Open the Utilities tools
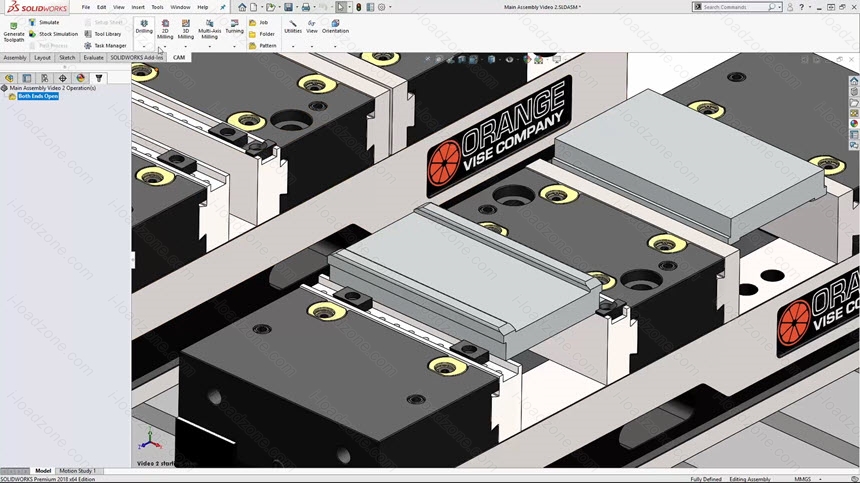Image resolution: width=860 pixels, height=483 pixels. click(293, 27)
